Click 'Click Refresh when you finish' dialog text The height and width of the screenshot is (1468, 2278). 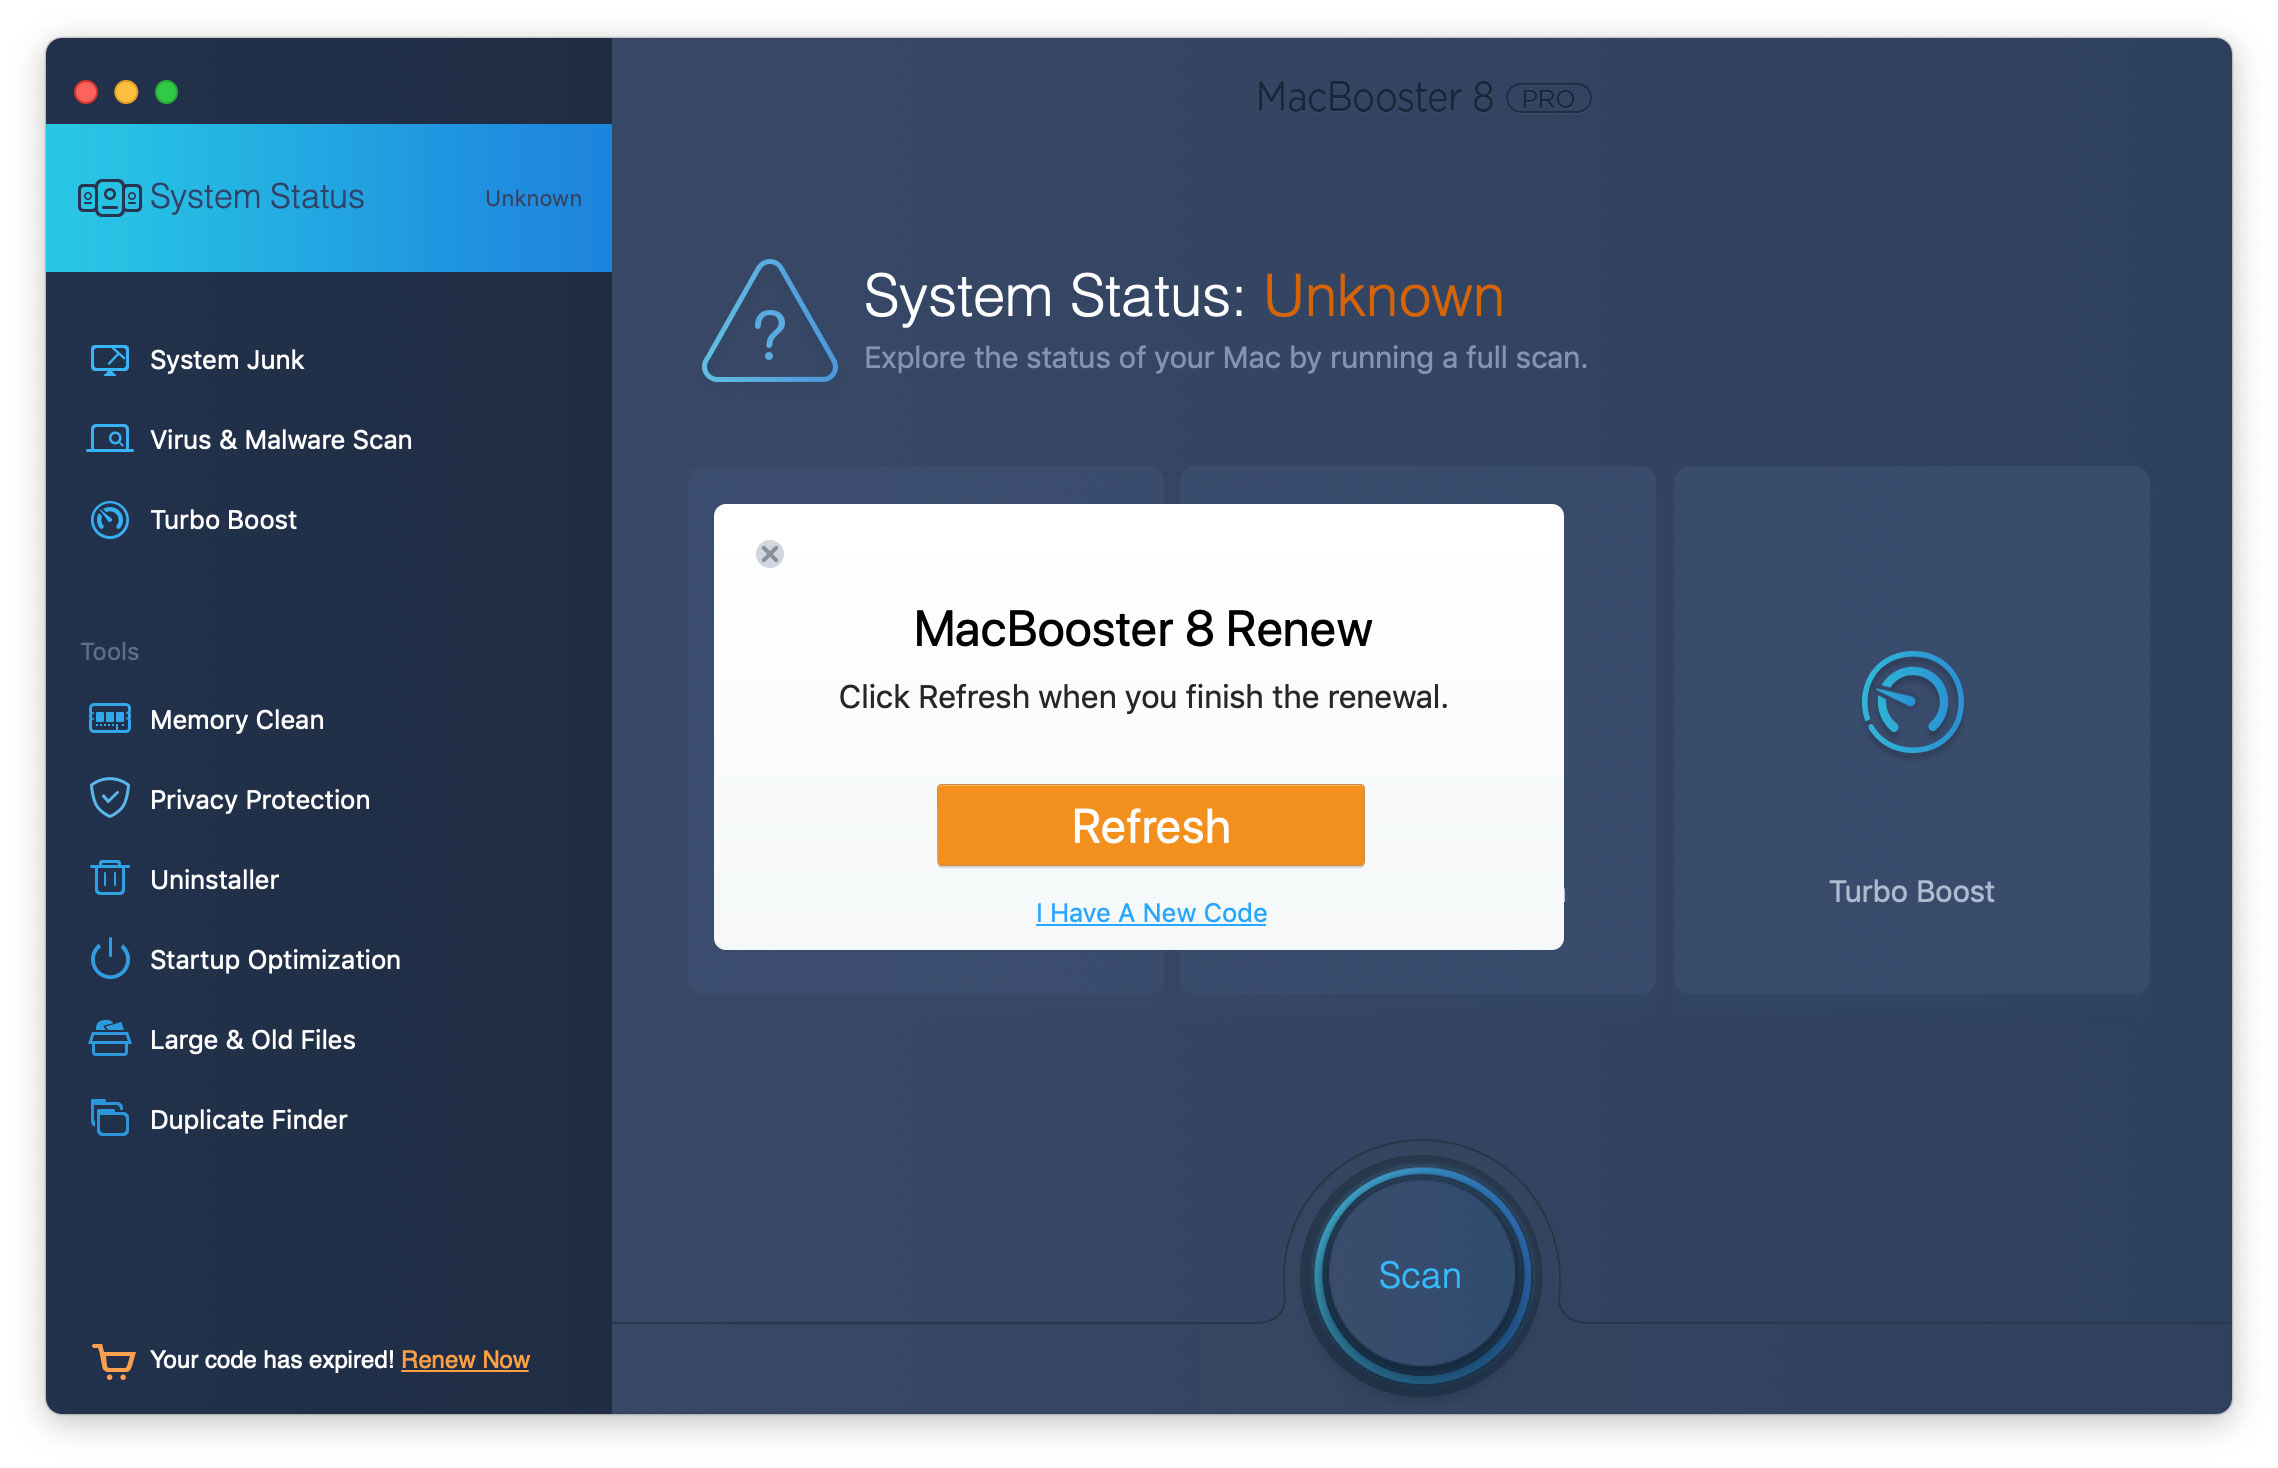tap(1143, 697)
